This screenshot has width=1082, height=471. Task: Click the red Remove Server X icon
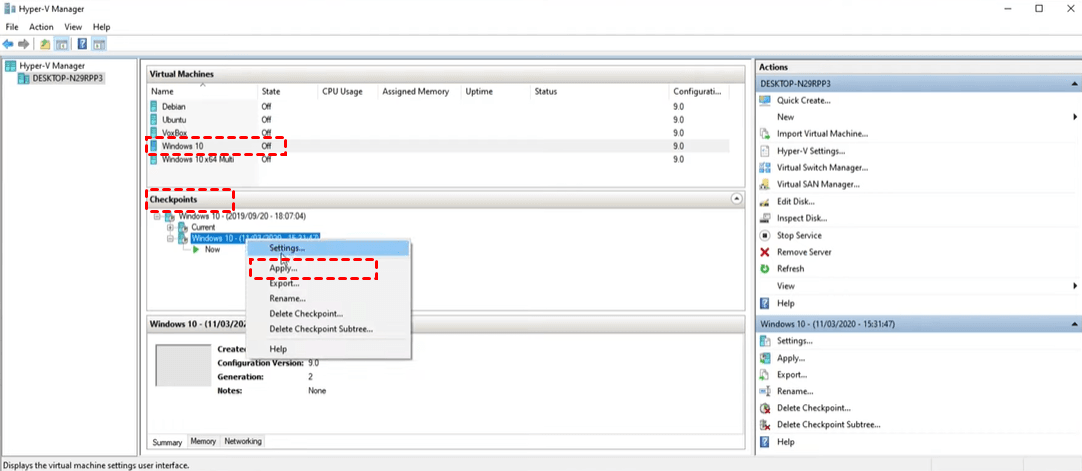tap(765, 252)
